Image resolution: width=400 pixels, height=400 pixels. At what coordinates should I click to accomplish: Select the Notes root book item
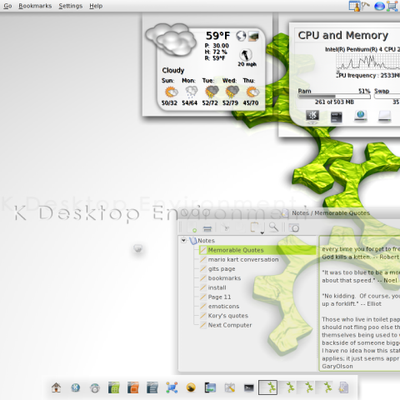tap(203, 240)
